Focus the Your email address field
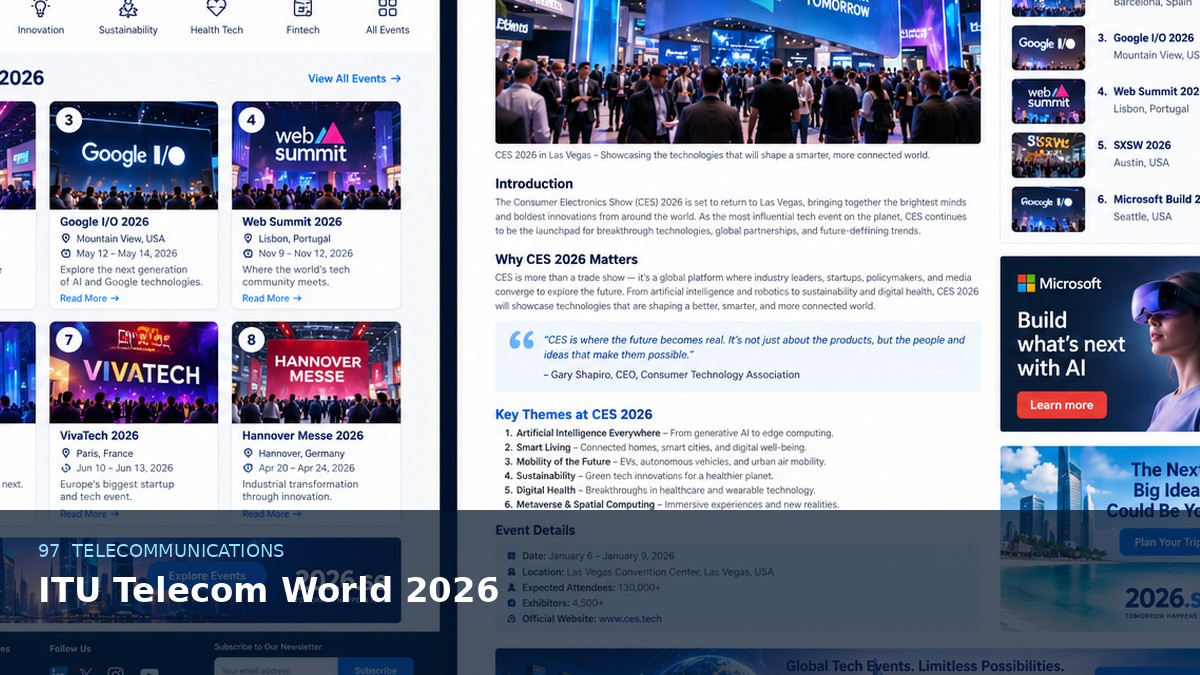The image size is (1200, 675). coord(276,670)
